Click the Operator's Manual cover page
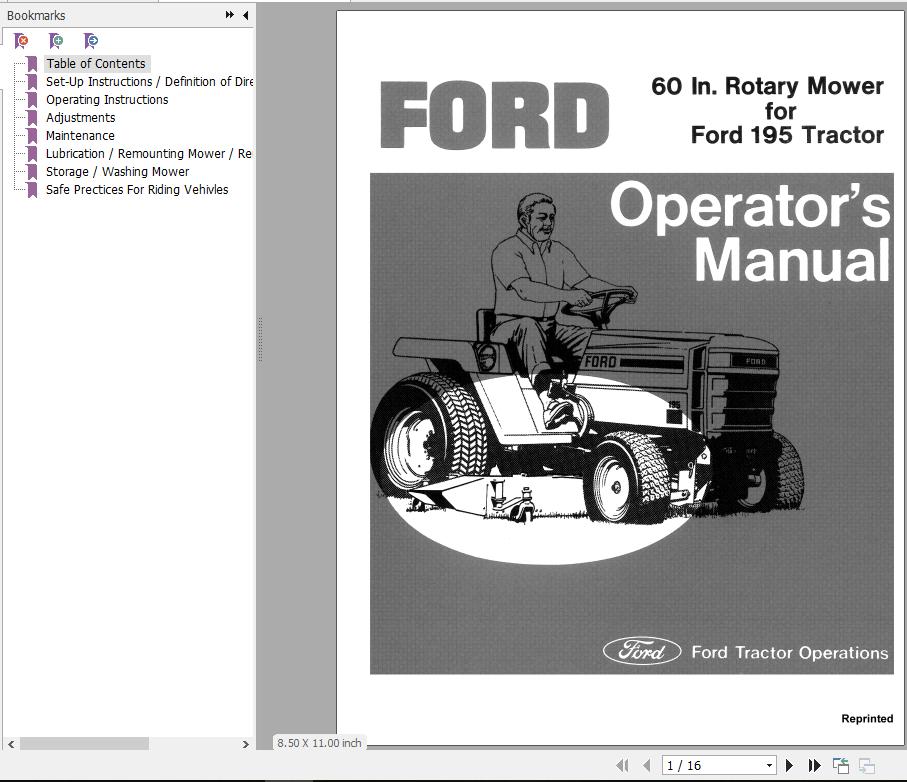The width and height of the screenshot is (907, 782). (x=621, y=378)
